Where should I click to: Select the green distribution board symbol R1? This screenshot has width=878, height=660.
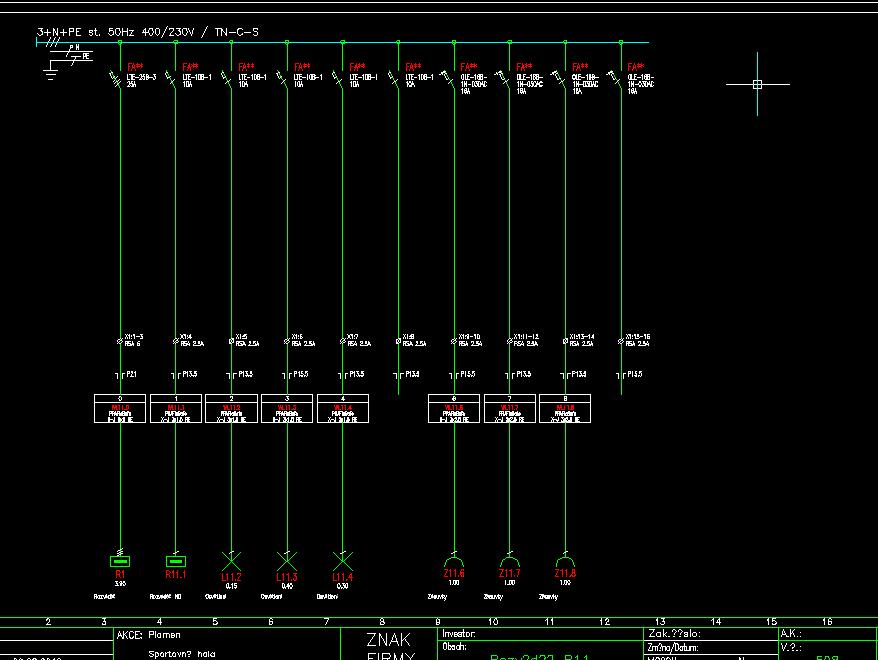[120, 561]
